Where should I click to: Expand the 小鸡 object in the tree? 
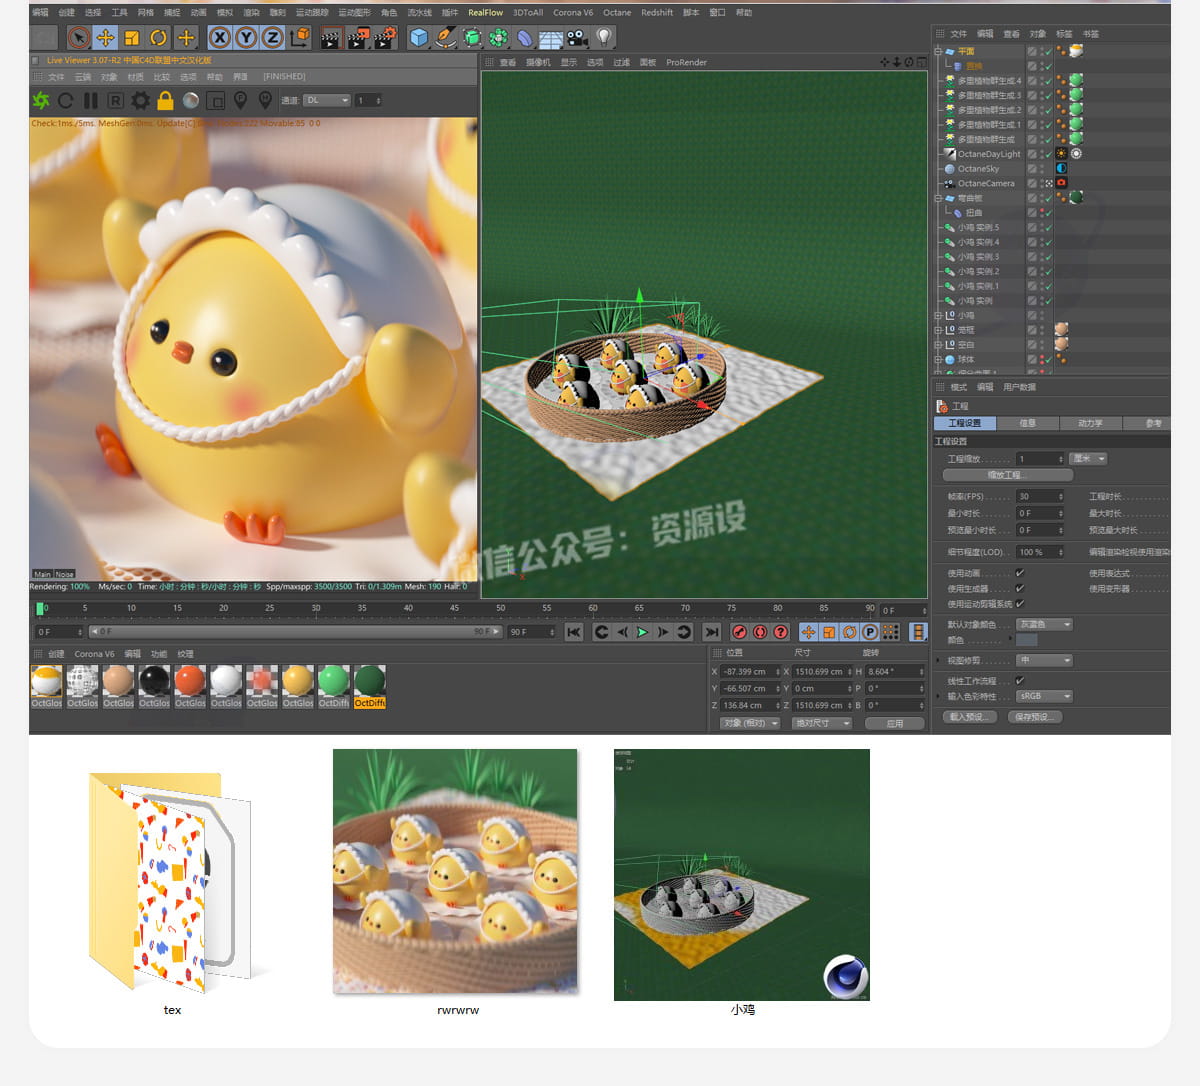[x=938, y=315]
